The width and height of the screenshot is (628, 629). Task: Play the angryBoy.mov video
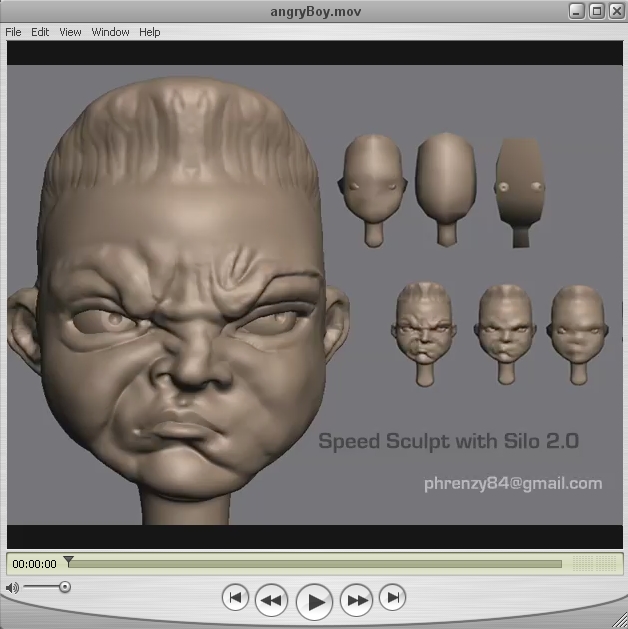pos(314,602)
